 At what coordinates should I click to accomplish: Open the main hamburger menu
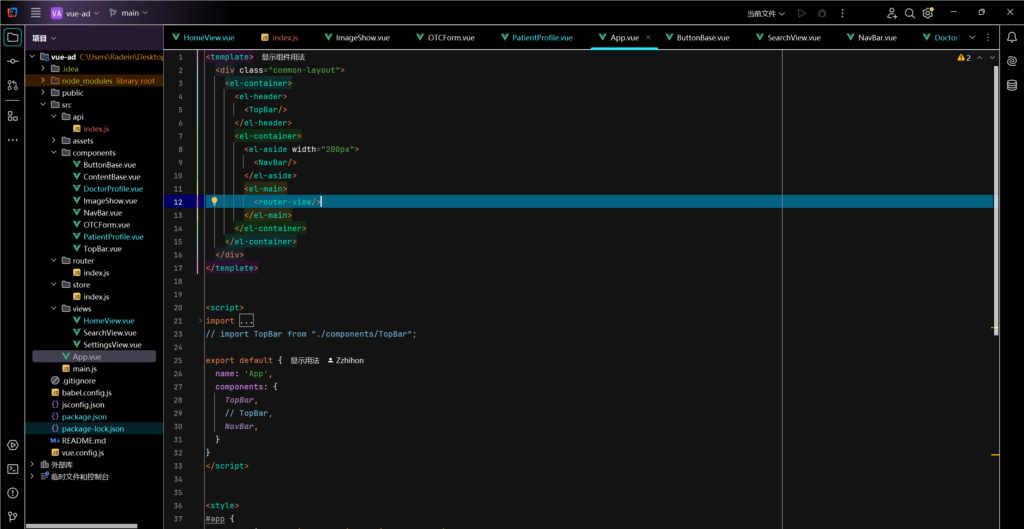coord(36,13)
